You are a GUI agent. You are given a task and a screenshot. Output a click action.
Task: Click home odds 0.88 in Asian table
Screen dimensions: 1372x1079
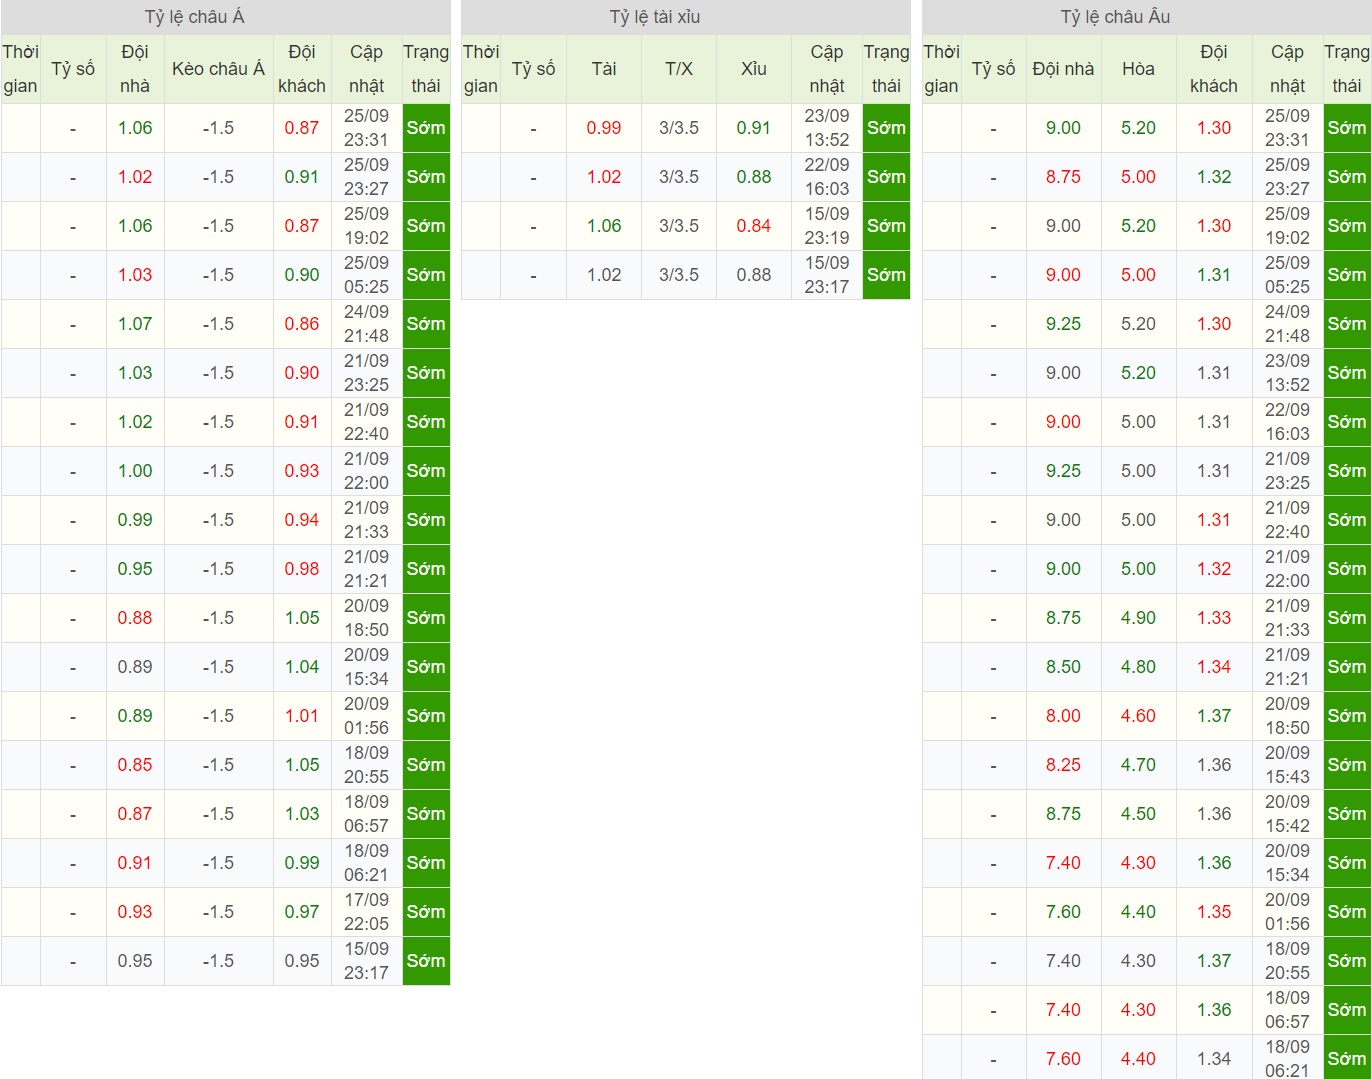[x=135, y=618]
